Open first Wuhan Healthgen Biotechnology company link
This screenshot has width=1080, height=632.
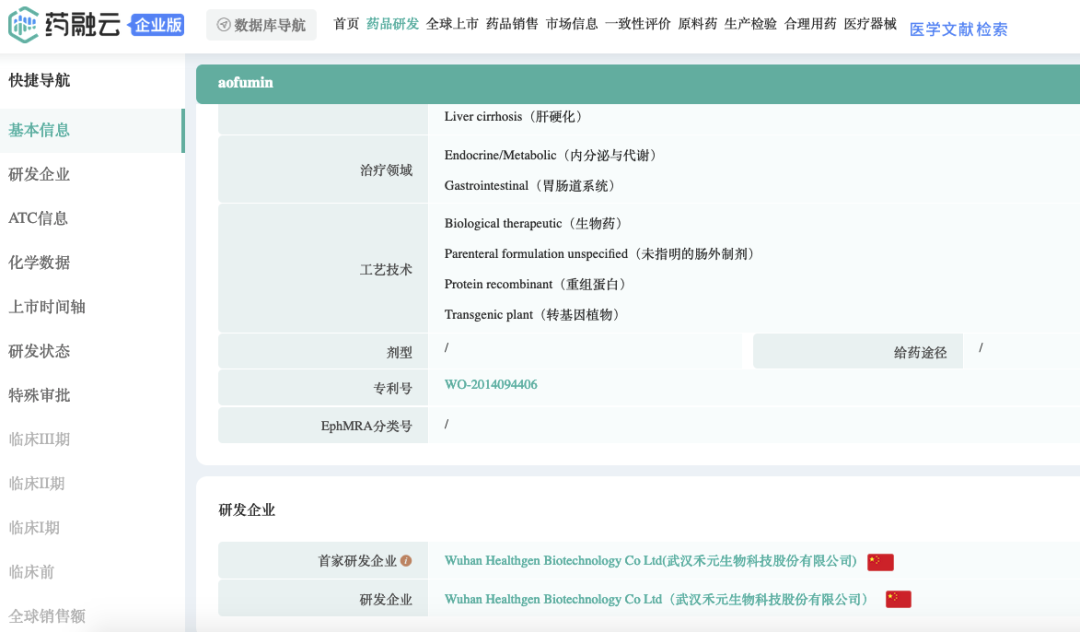[x=650, y=561]
